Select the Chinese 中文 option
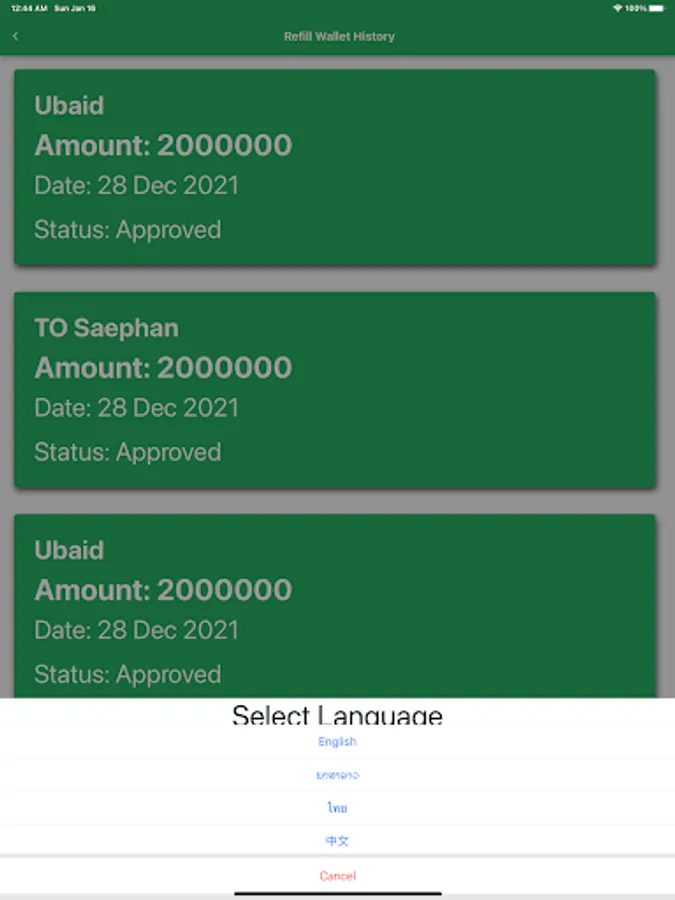The width and height of the screenshot is (675, 900). (x=338, y=841)
